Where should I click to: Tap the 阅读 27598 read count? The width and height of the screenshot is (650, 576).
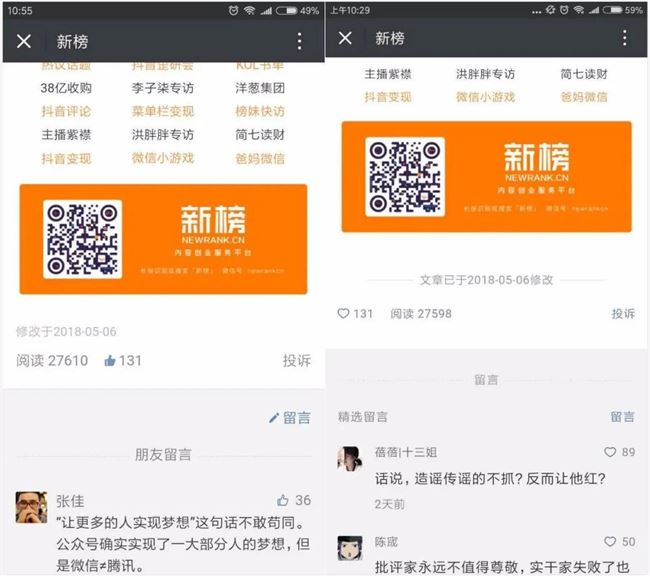point(421,314)
